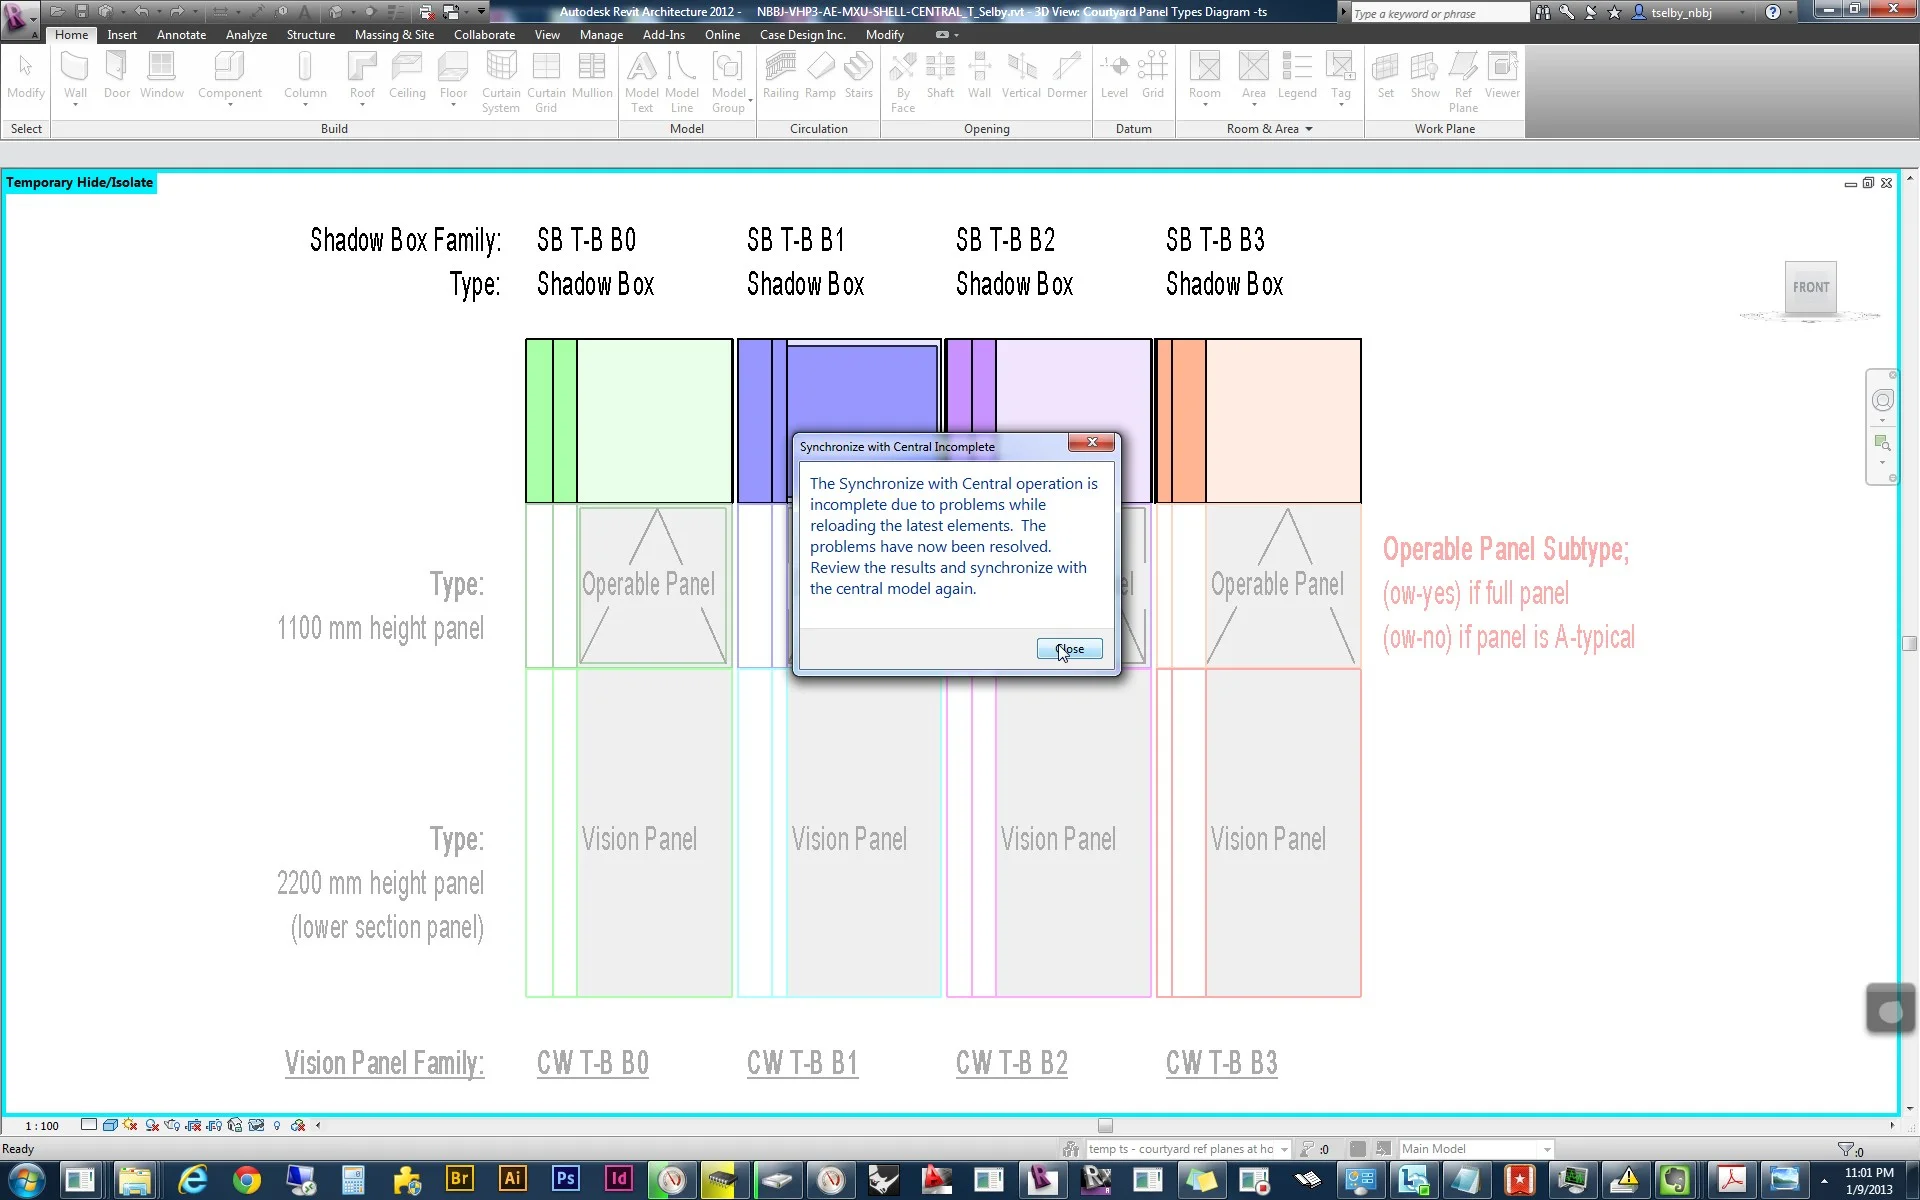Select the Model Line tool
The image size is (1920, 1200).
(682, 82)
